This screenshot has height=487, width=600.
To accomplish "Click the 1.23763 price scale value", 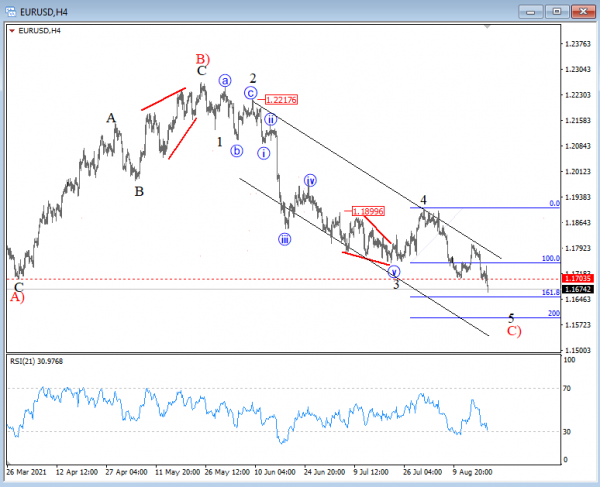I will click(578, 44).
